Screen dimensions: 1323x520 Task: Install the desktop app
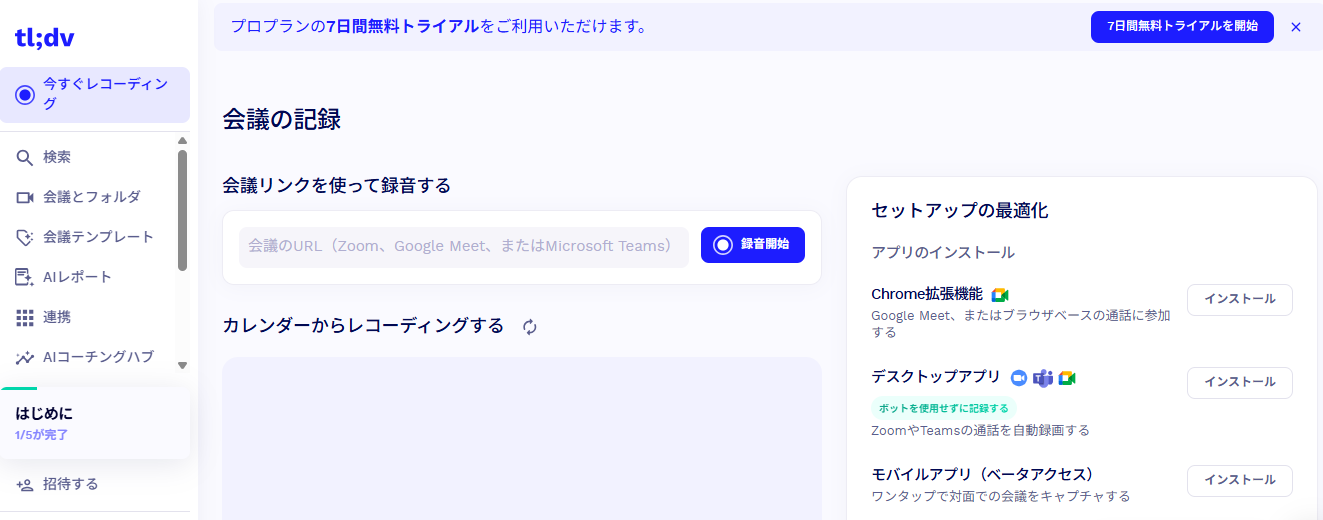click(x=1240, y=382)
